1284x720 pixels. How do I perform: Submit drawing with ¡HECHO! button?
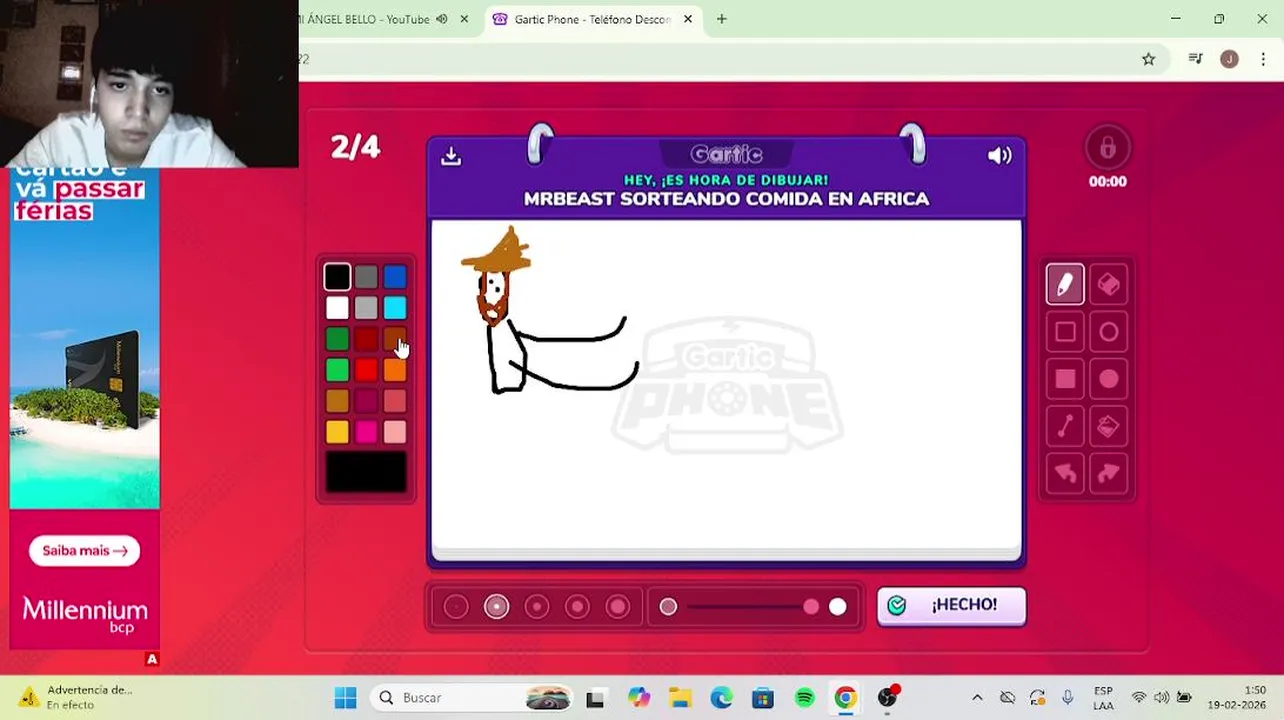pyautogui.click(x=951, y=605)
